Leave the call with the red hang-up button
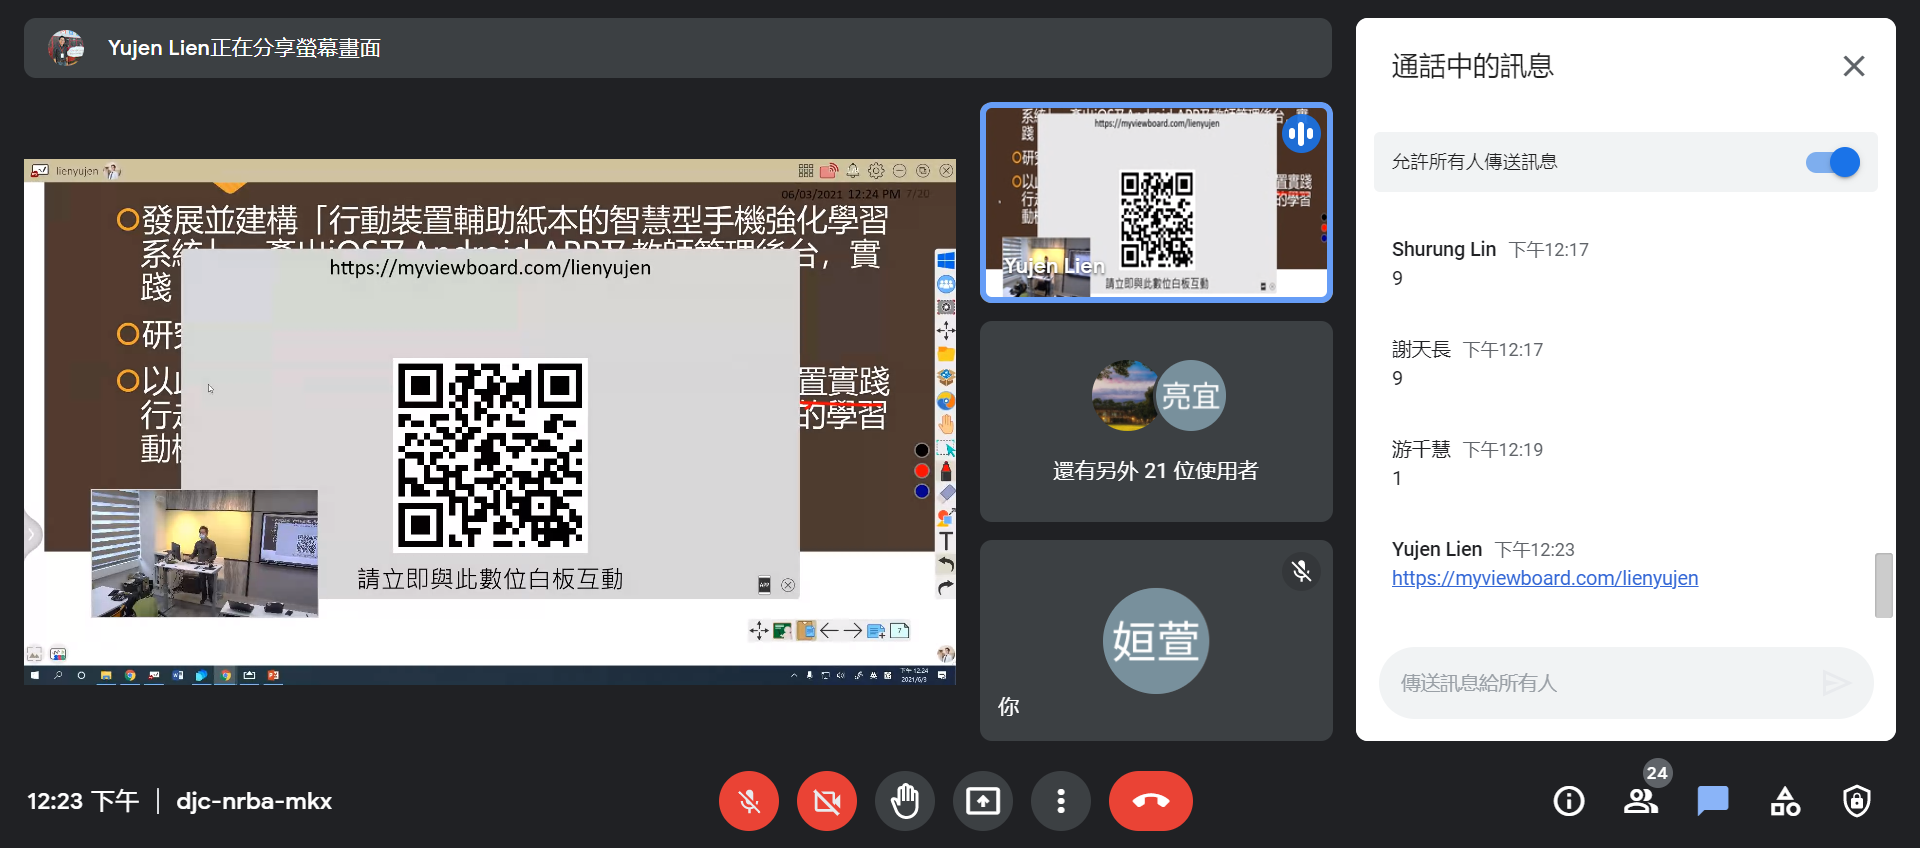This screenshot has height=848, width=1920. (x=1151, y=801)
